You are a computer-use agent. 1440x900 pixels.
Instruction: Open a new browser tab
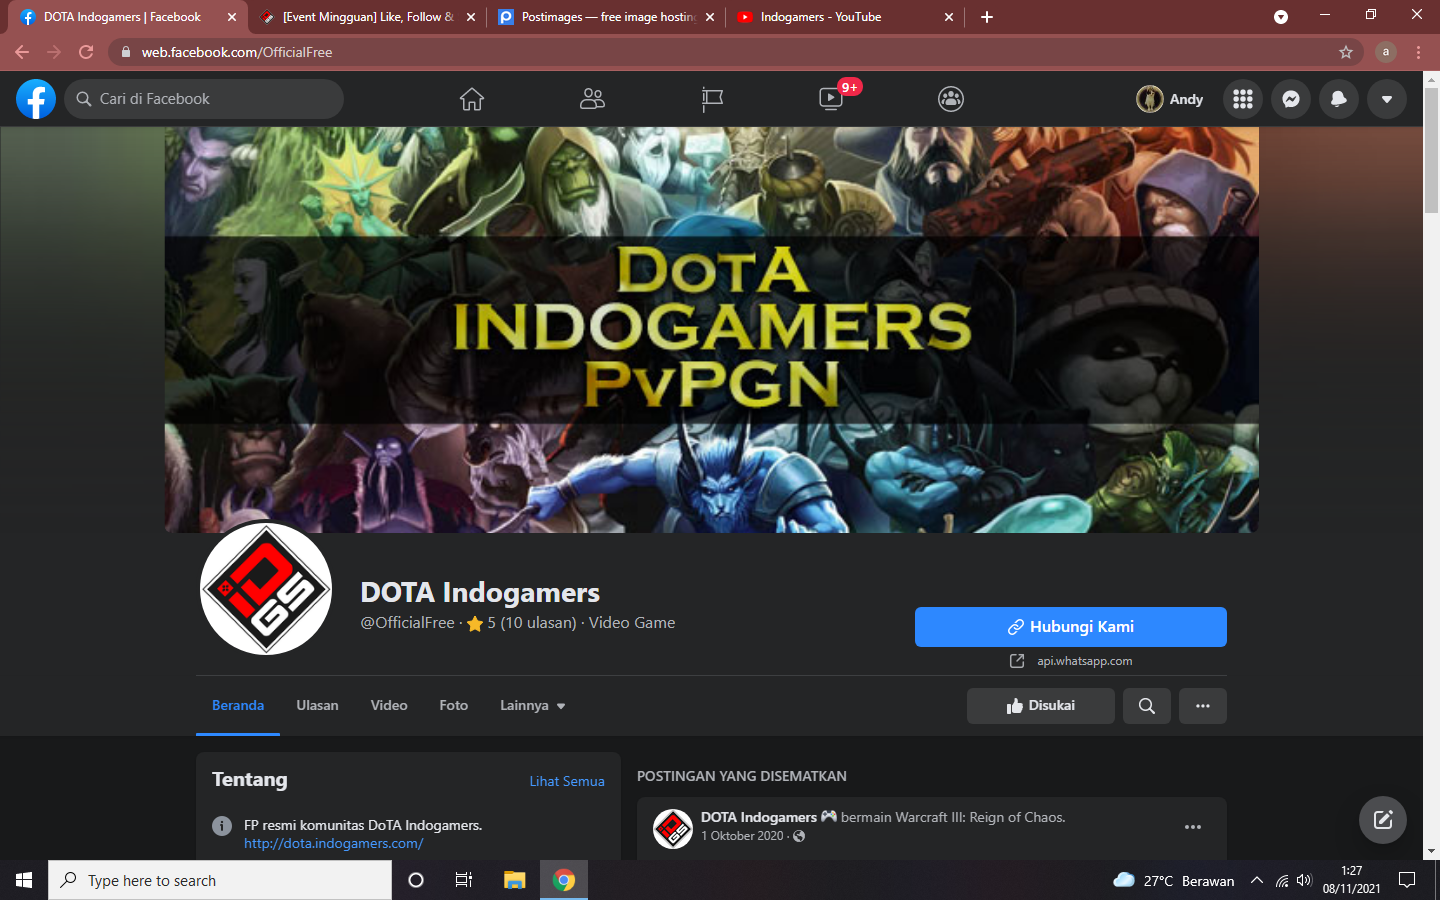[x=987, y=17]
